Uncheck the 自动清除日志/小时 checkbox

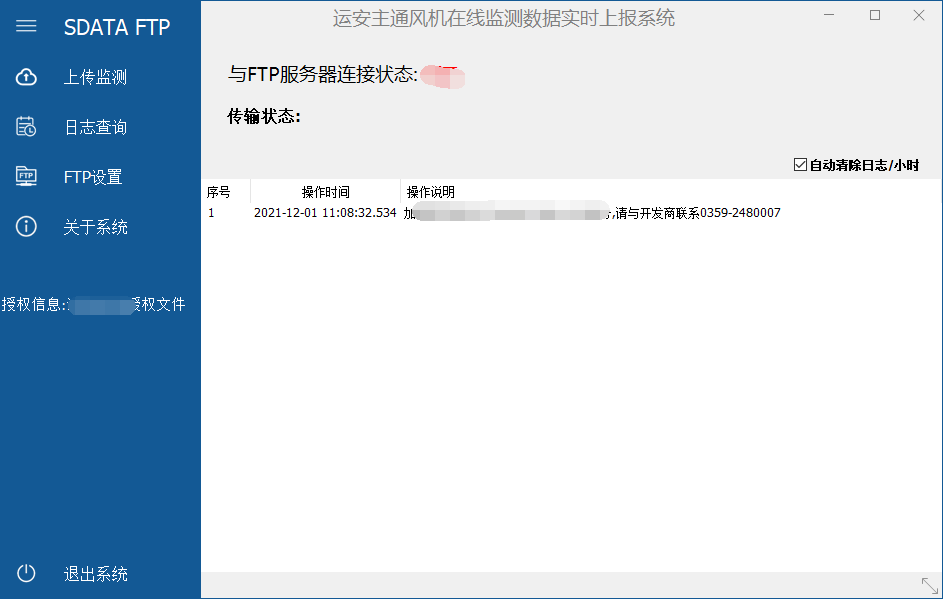[x=800, y=165]
